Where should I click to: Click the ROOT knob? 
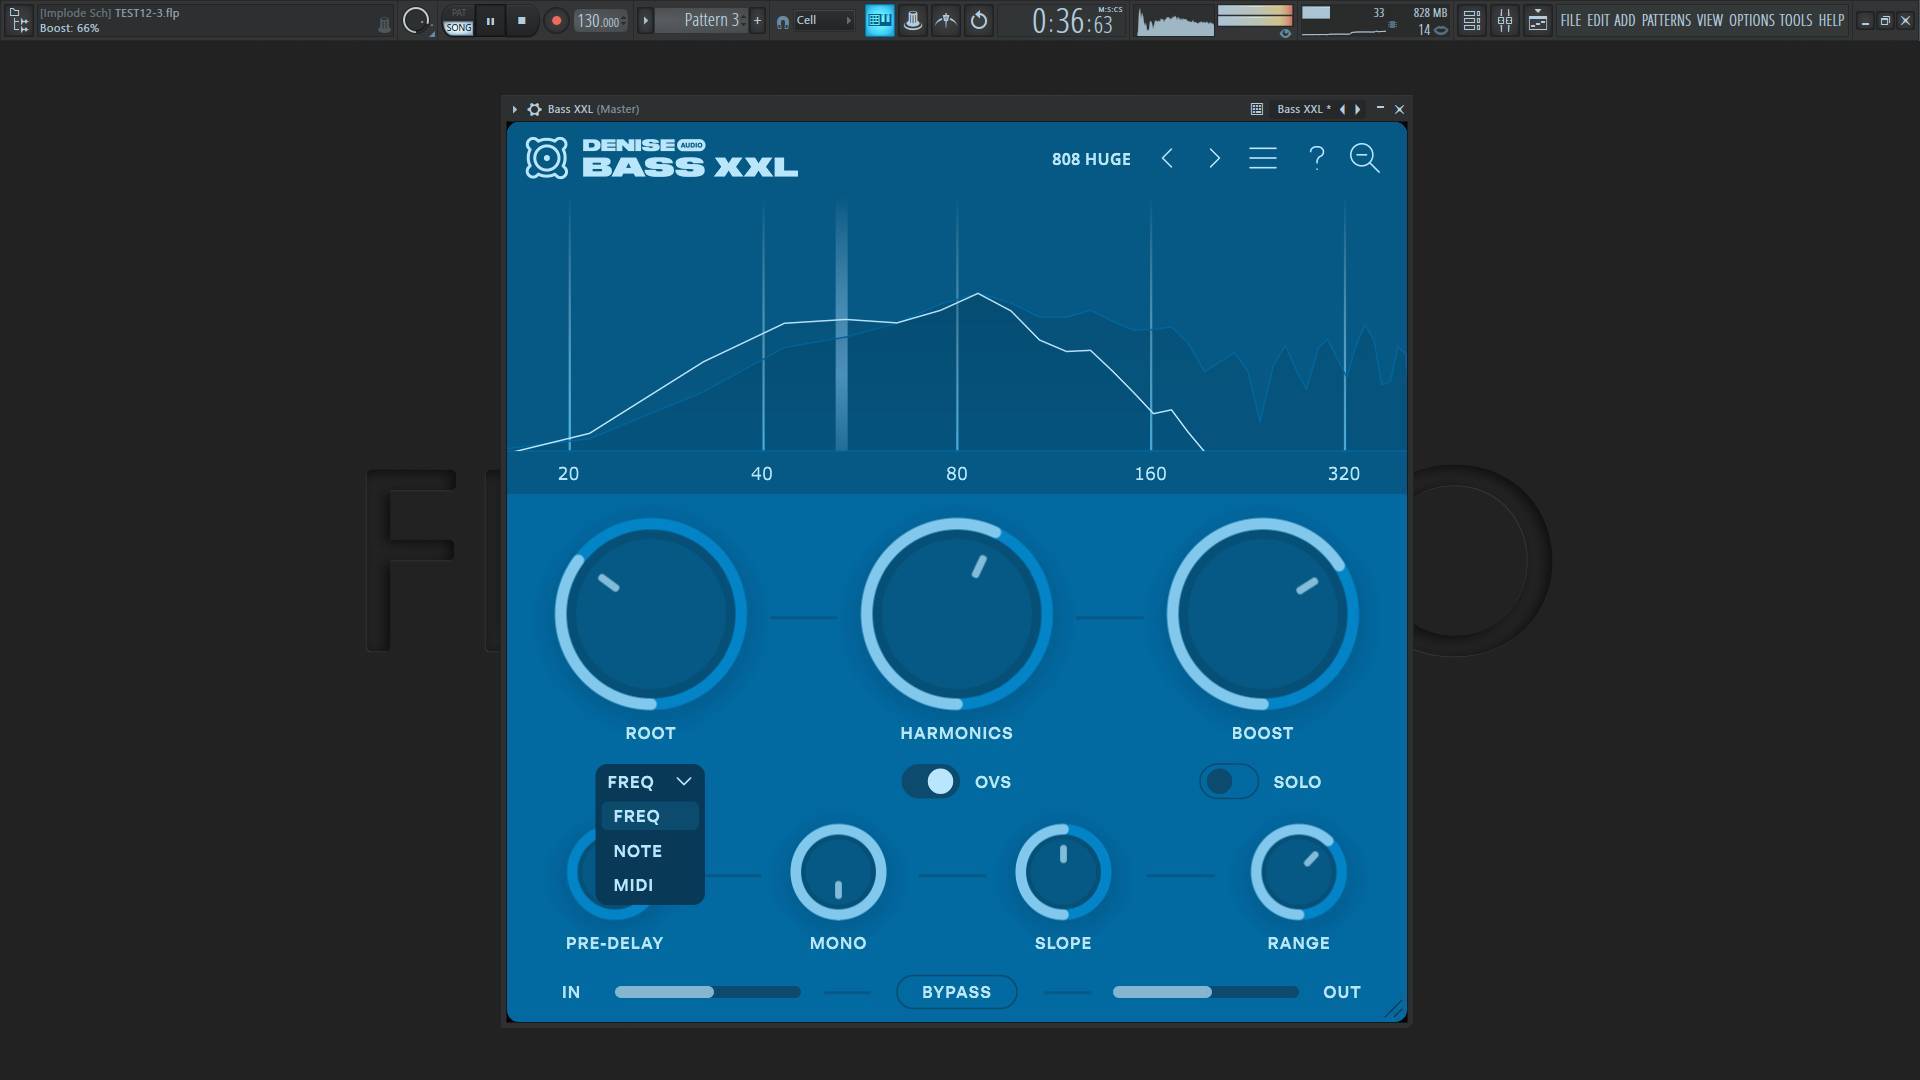(650, 614)
